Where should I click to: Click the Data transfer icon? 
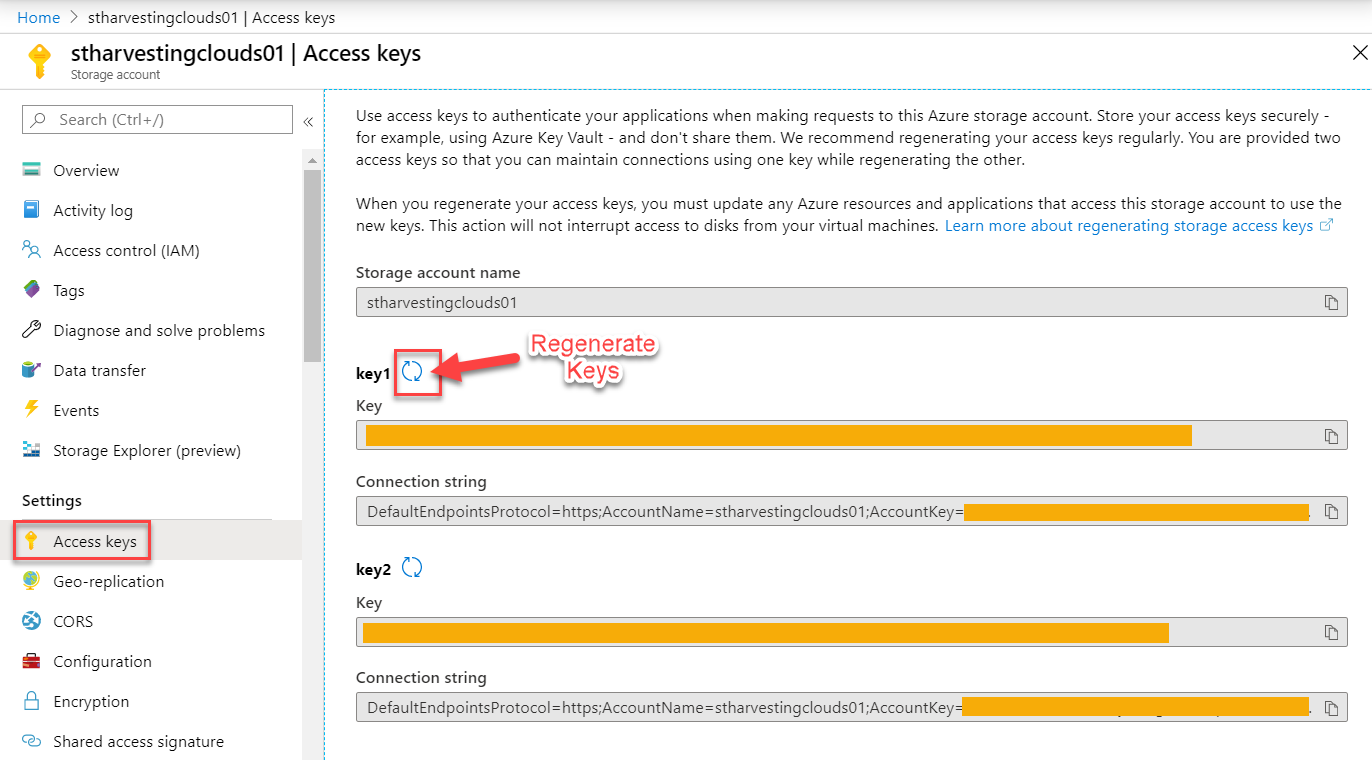pyautogui.click(x=32, y=370)
